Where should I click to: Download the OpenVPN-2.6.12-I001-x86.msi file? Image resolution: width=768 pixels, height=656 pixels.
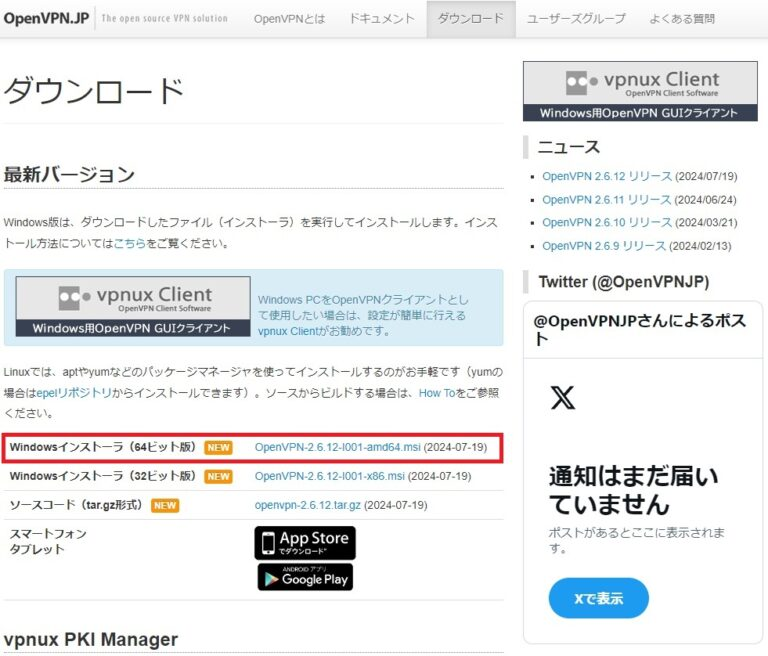[329, 476]
